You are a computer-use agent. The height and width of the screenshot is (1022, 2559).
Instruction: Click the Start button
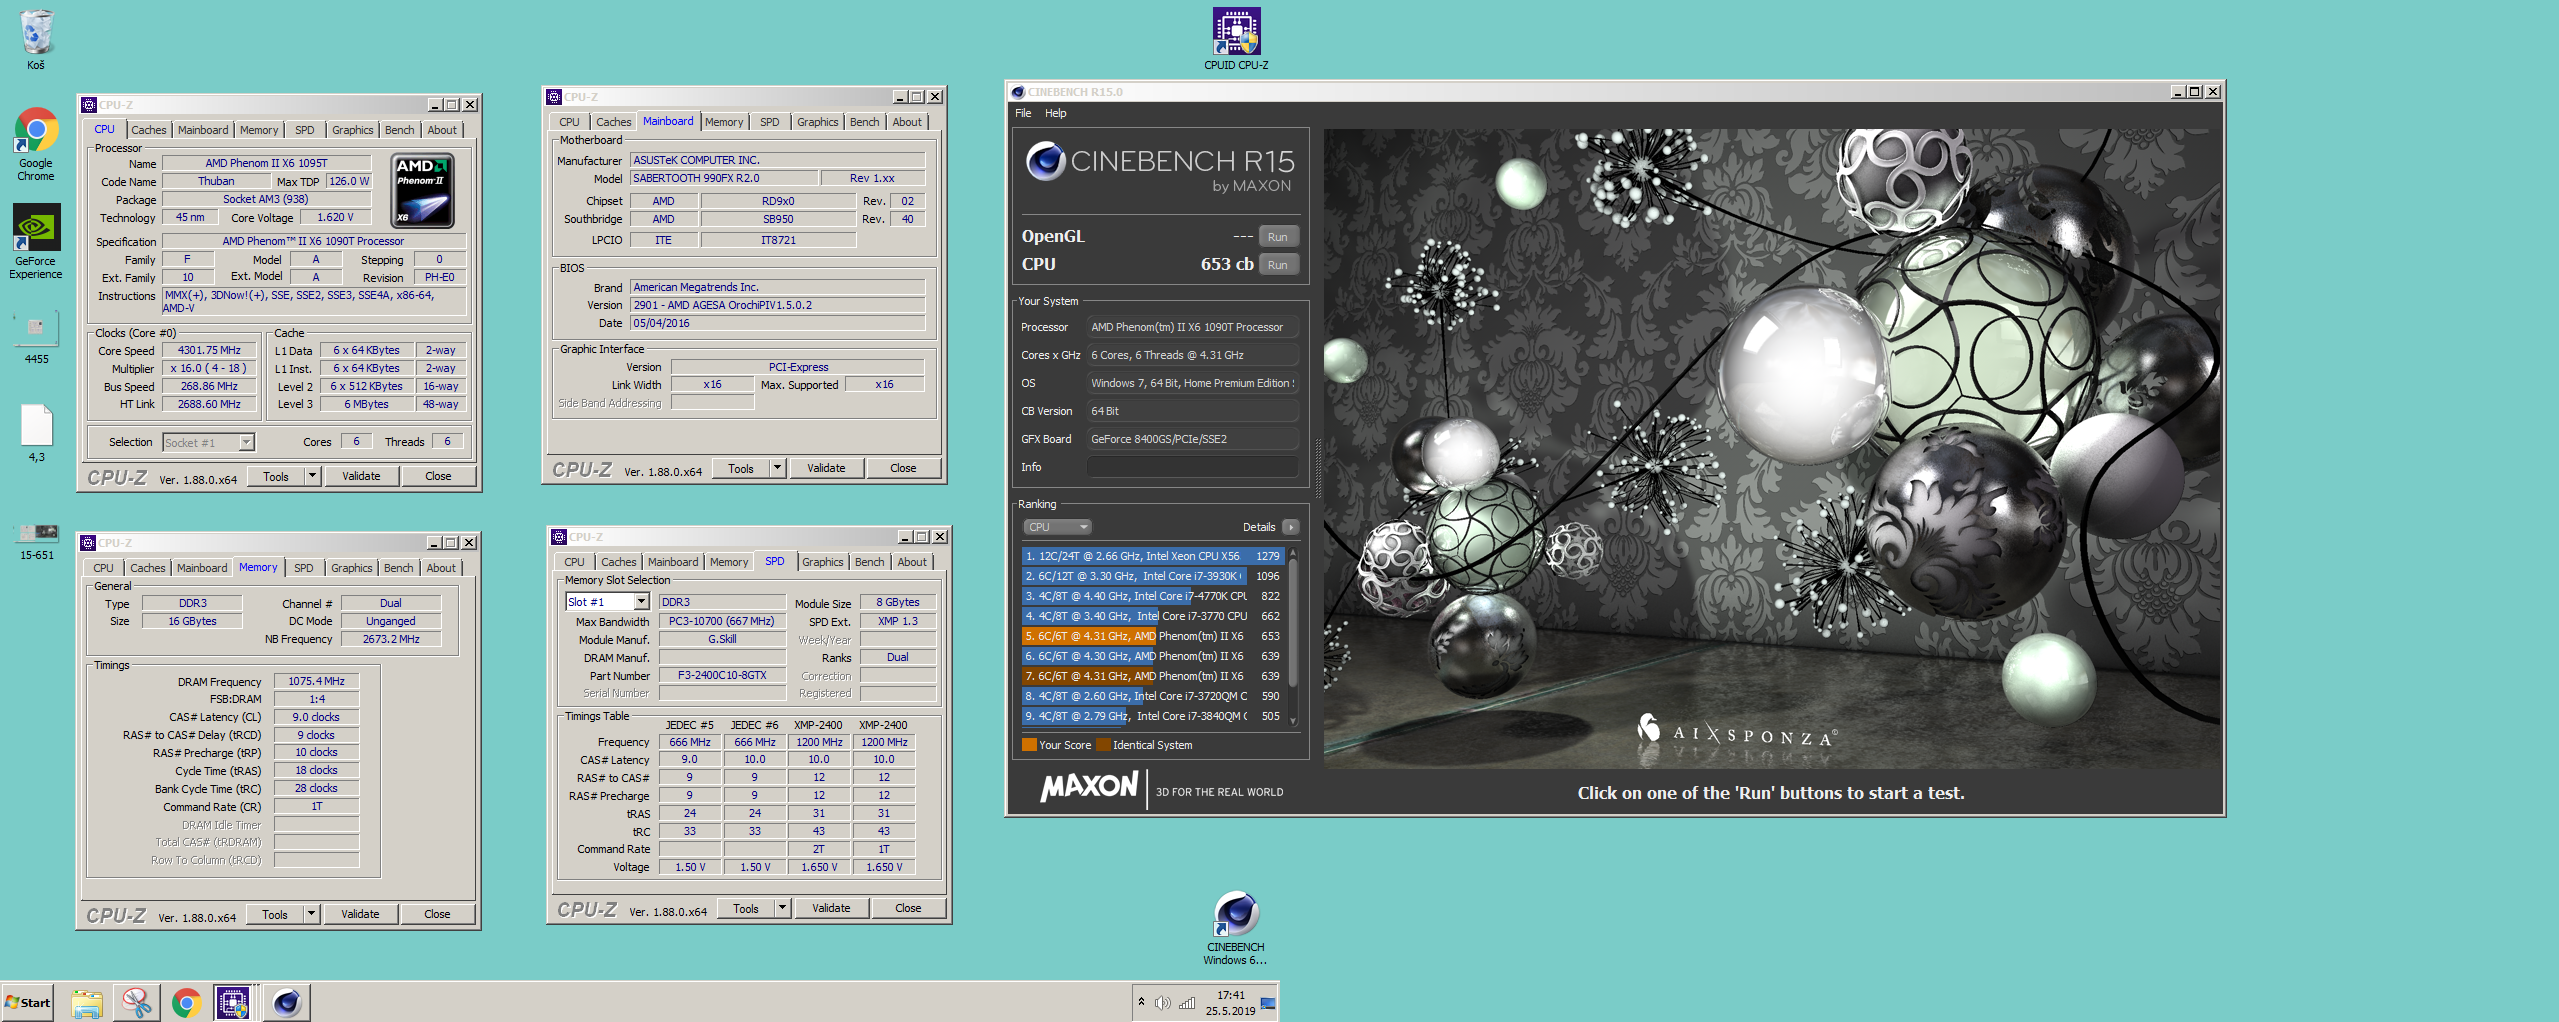tap(28, 1002)
